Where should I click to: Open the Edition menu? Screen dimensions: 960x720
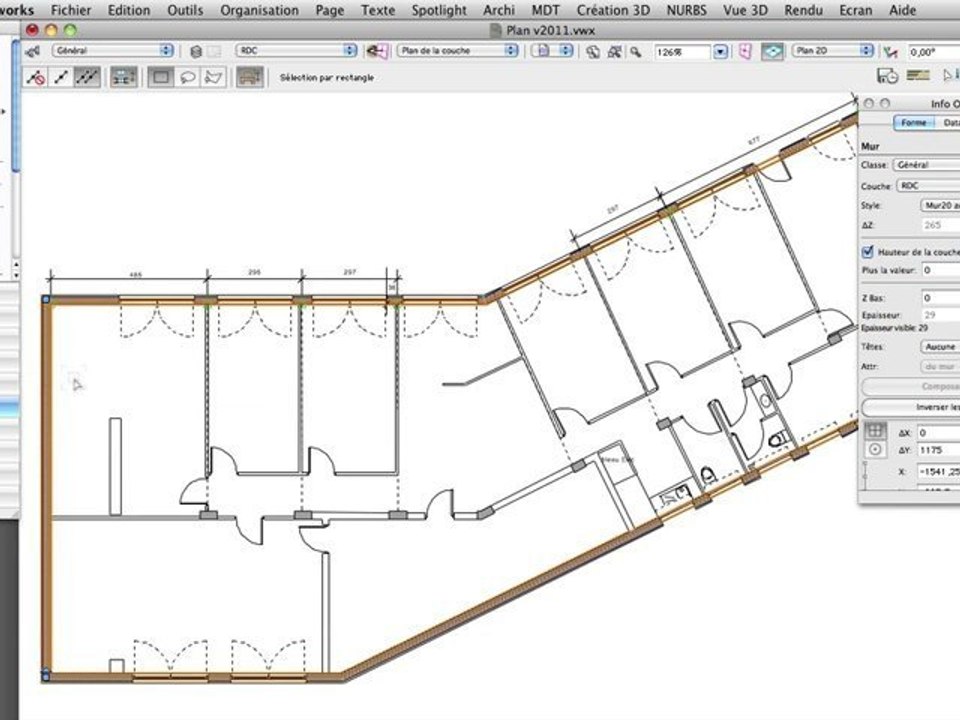[x=129, y=10]
